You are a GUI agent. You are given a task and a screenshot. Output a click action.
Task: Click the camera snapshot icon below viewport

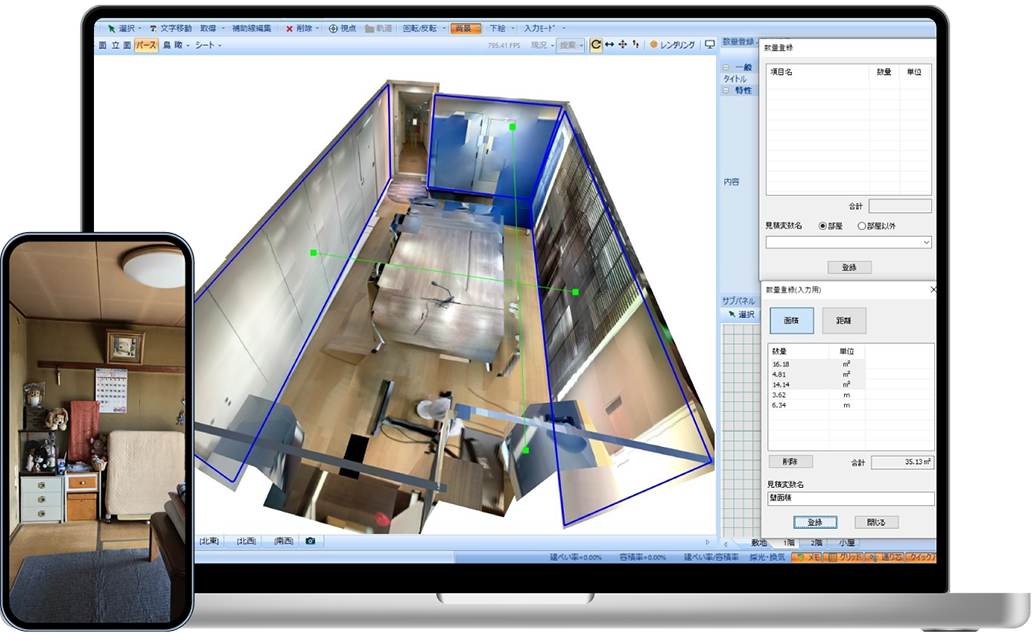click(310, 541)
